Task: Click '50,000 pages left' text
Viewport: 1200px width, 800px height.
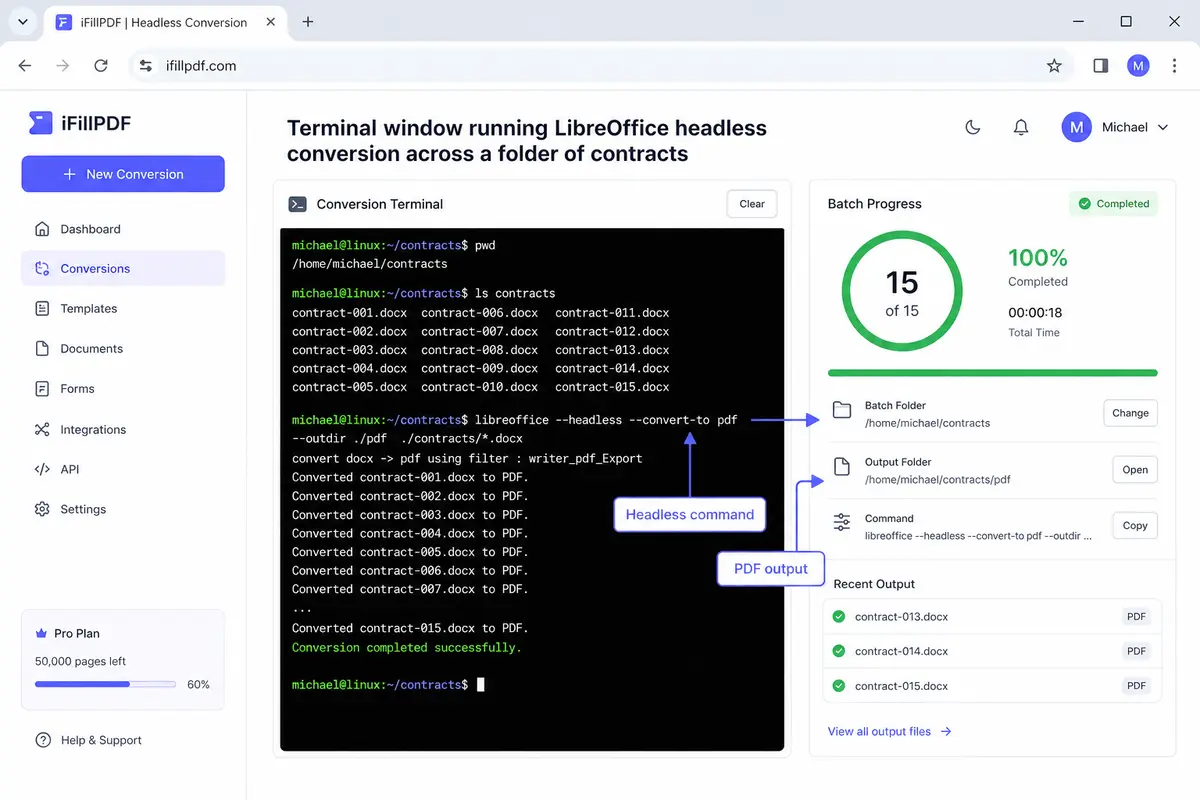Action: click(x=81, y=662)
